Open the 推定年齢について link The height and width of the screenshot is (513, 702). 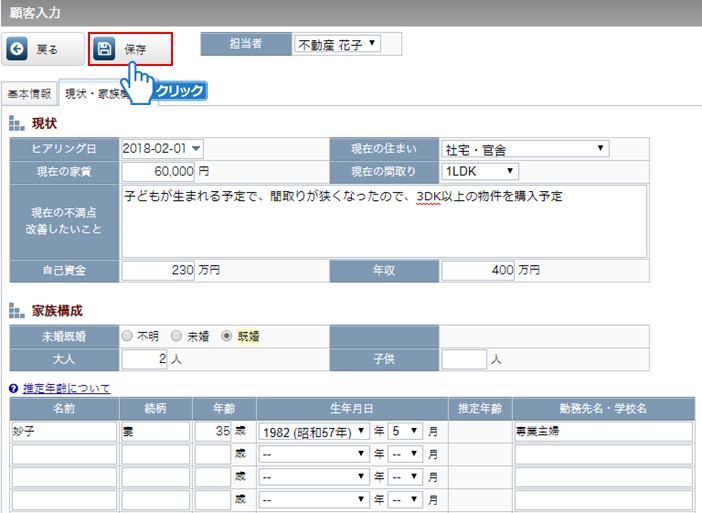66,388
